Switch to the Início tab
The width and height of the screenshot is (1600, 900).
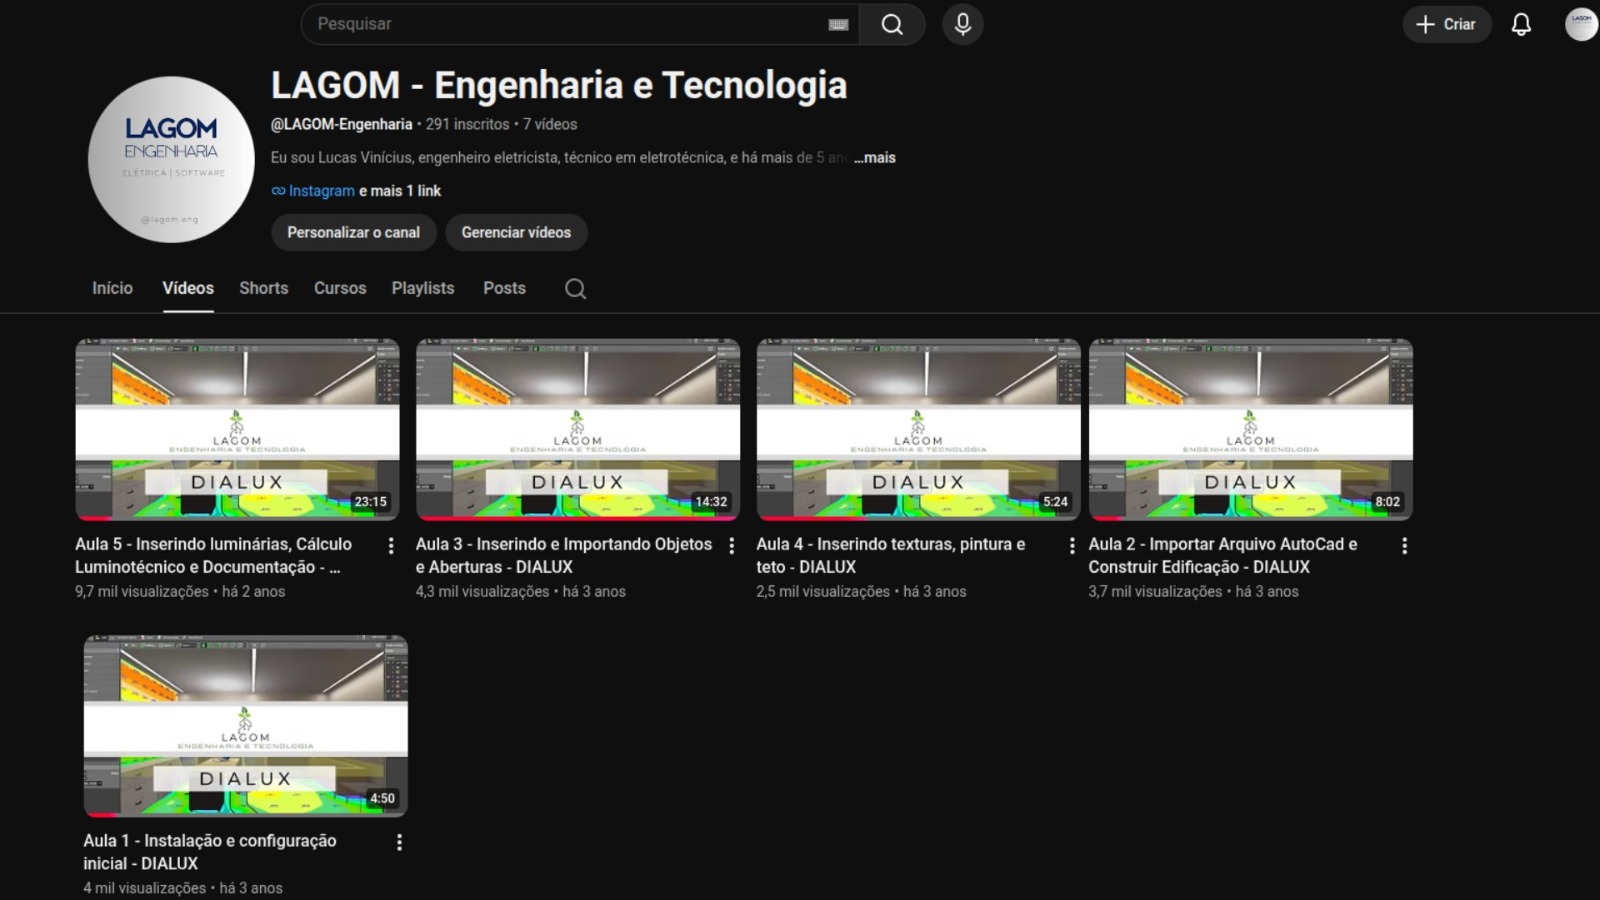(112, 288)
